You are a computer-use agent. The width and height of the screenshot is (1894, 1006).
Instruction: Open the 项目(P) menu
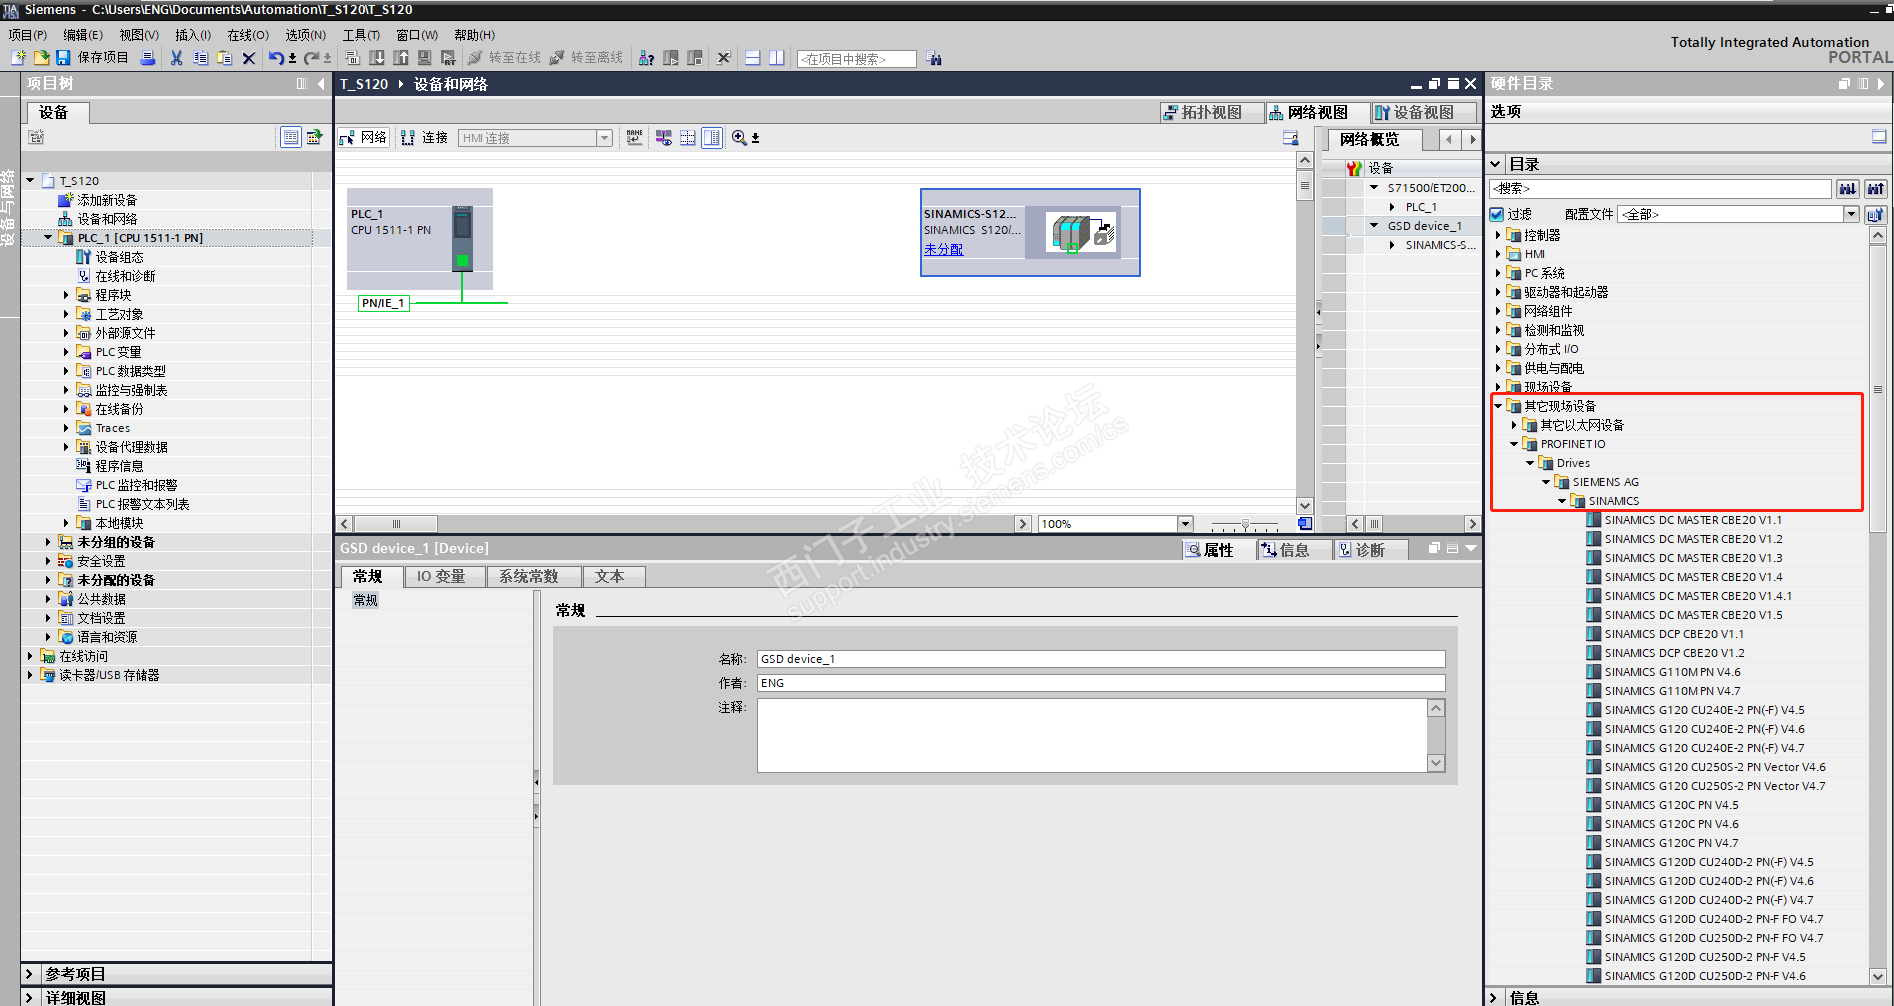pyautogui.click(x=28, y=35)
